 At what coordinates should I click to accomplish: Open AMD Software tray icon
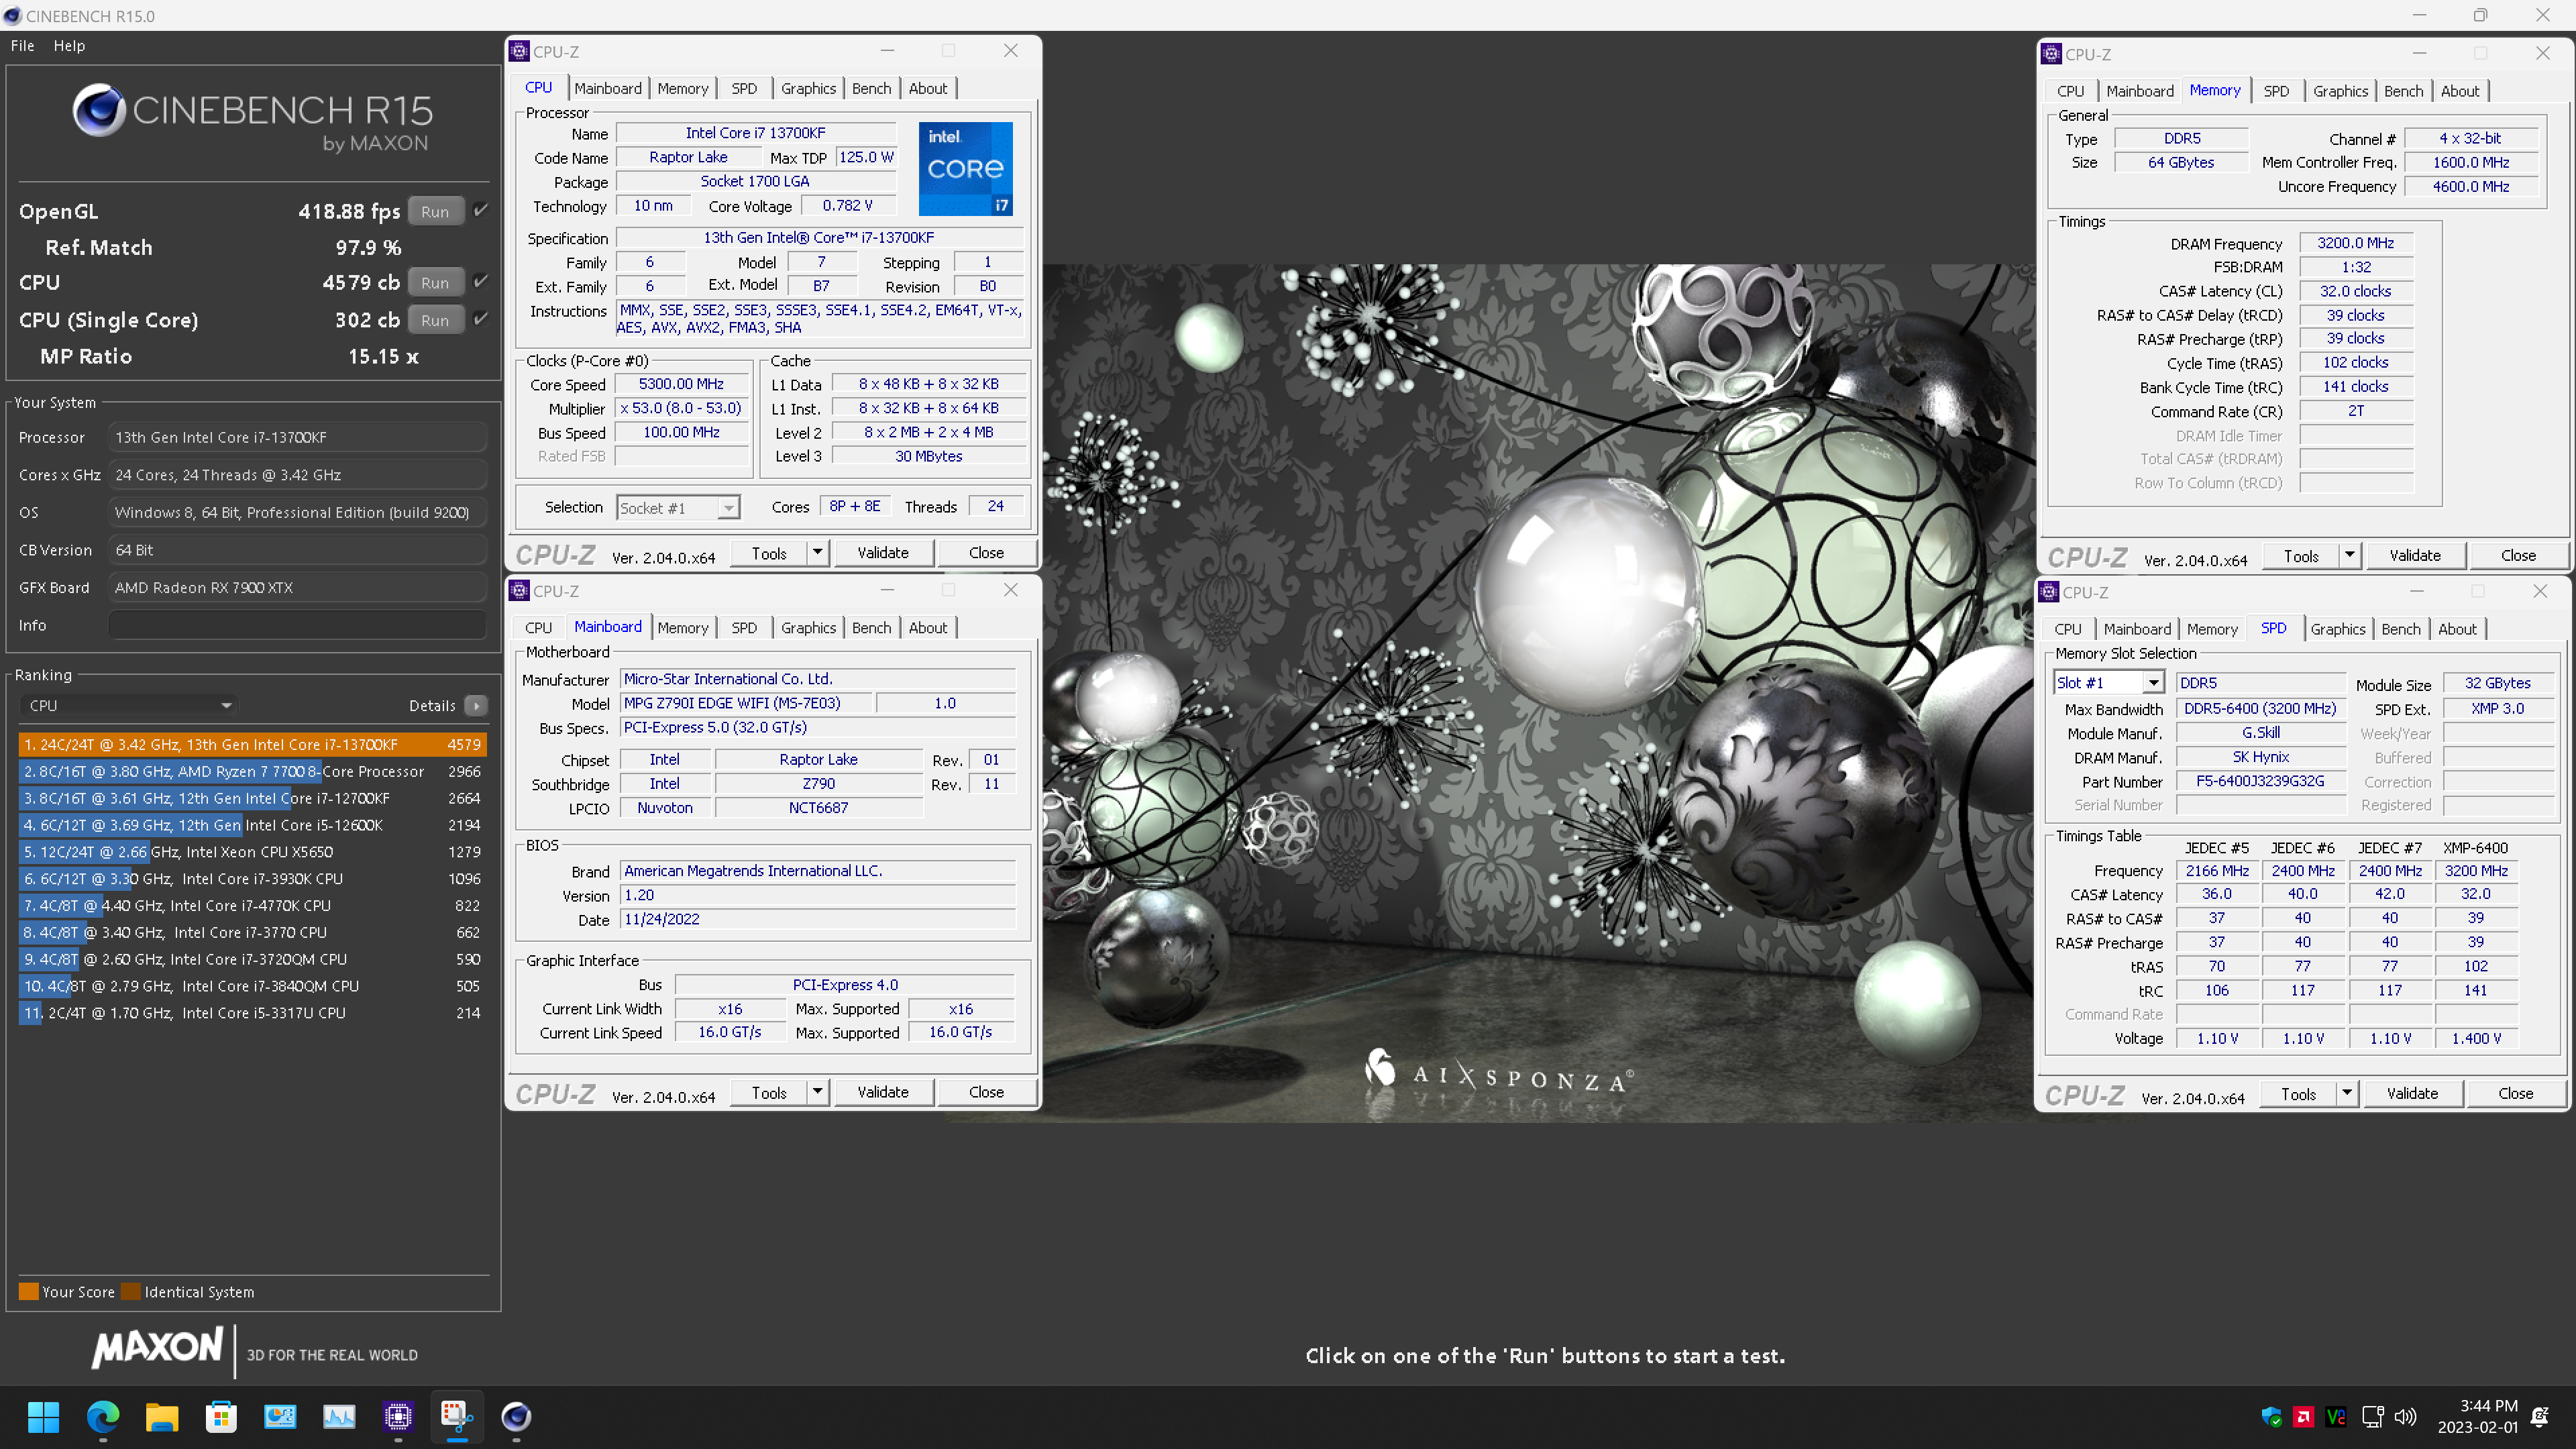pyautogui.click(x=2303, y=1417)
